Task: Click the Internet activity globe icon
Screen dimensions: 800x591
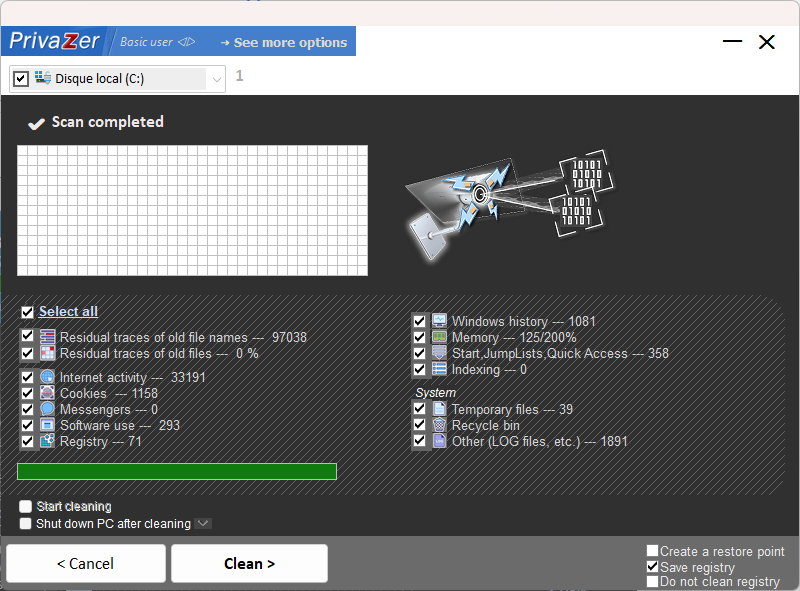Action: point(47,377)
